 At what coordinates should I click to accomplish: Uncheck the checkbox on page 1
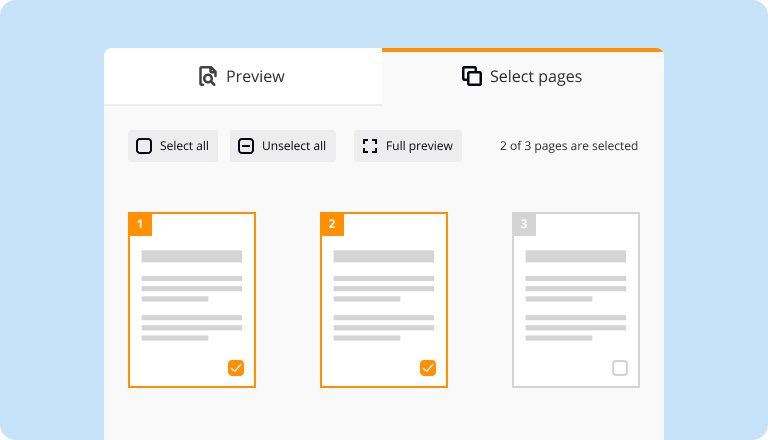tap(236, 368)
